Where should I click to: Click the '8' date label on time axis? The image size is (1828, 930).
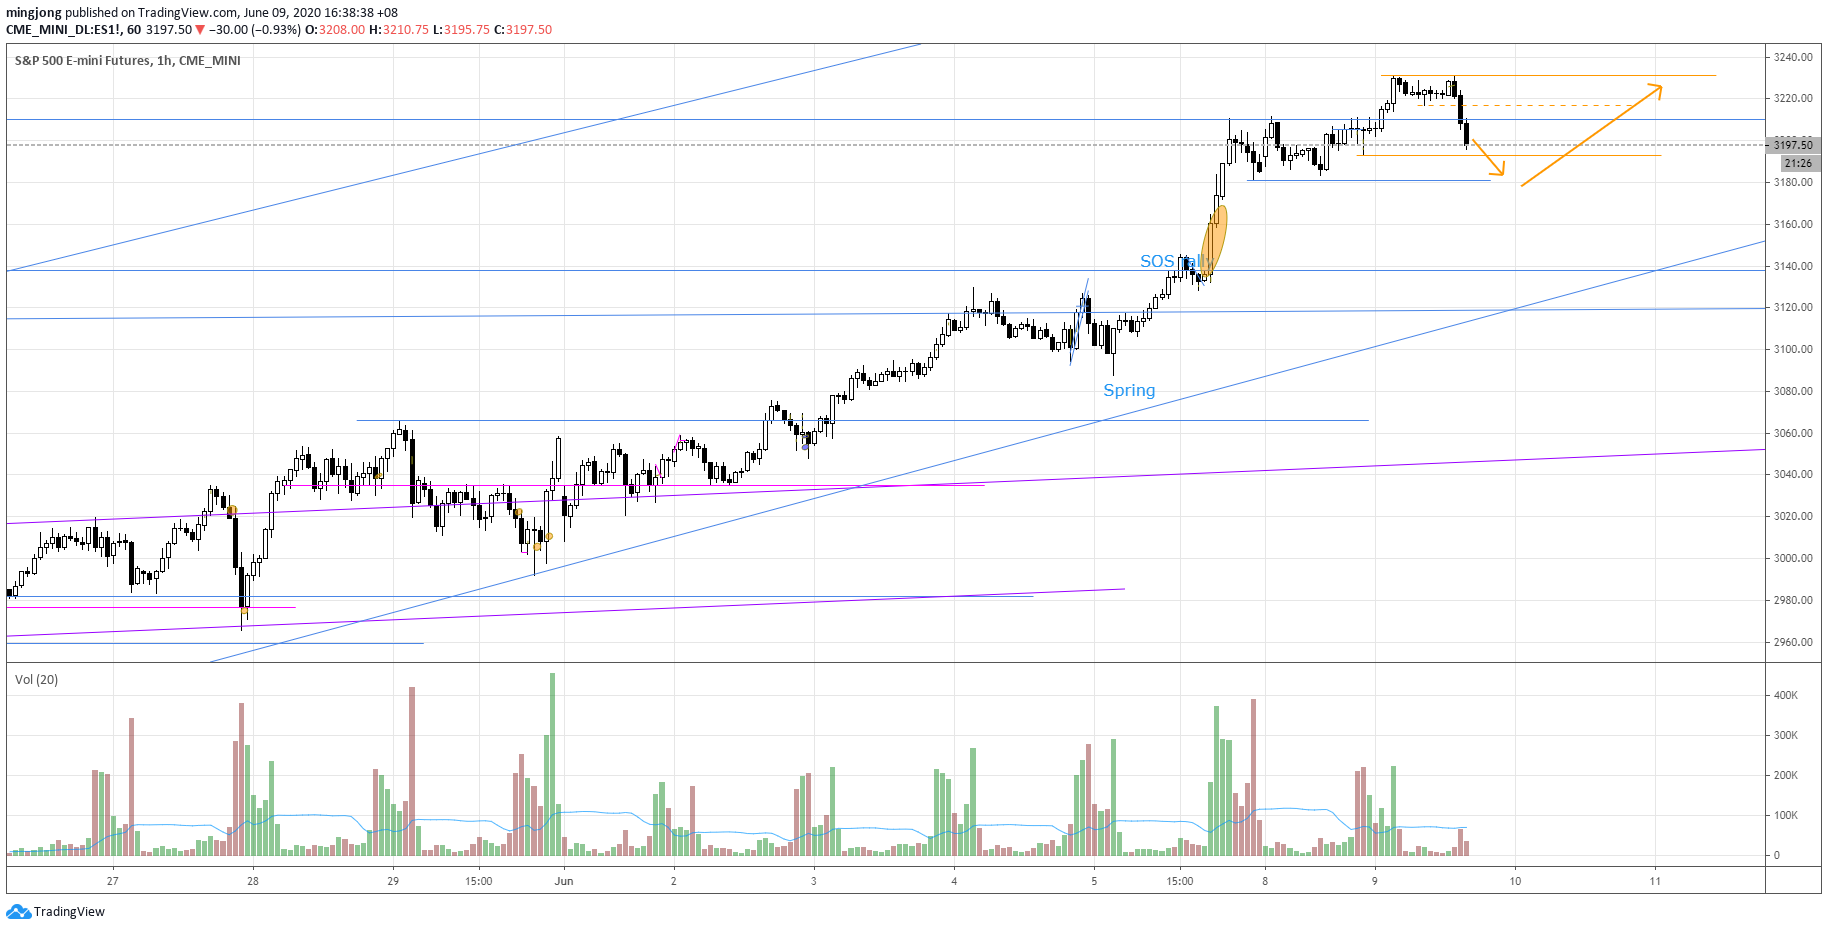[x=1265, y=882]
